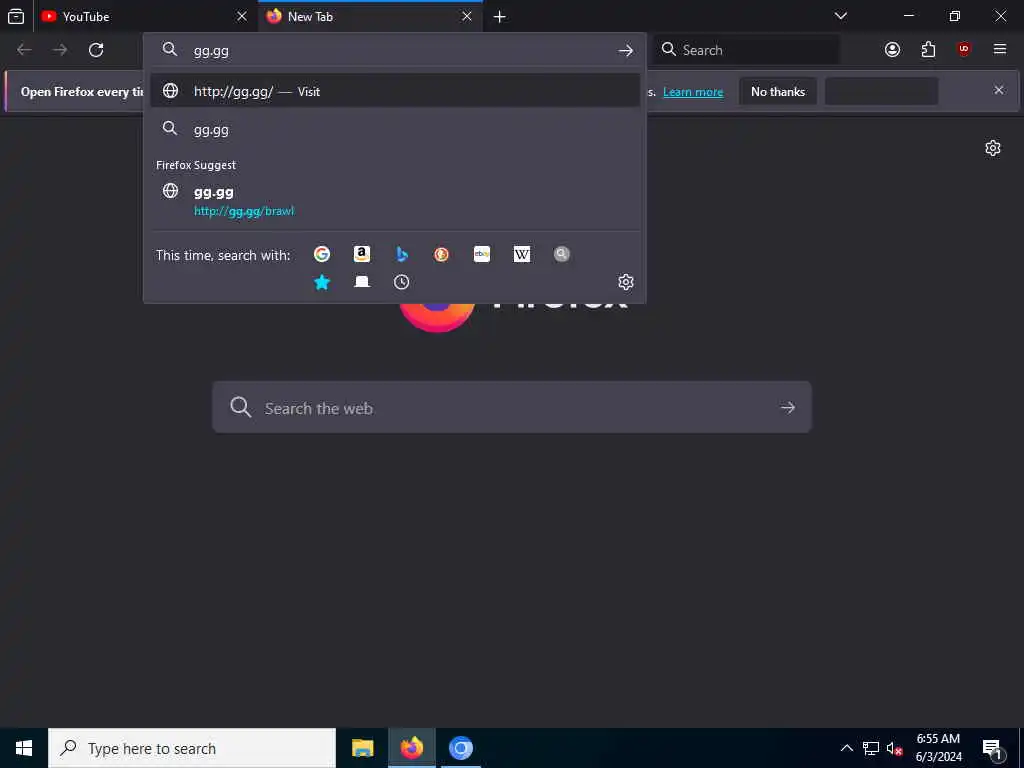
Task: Select the gg.gg search suggestion row
Action: click(x=394, y=129)
